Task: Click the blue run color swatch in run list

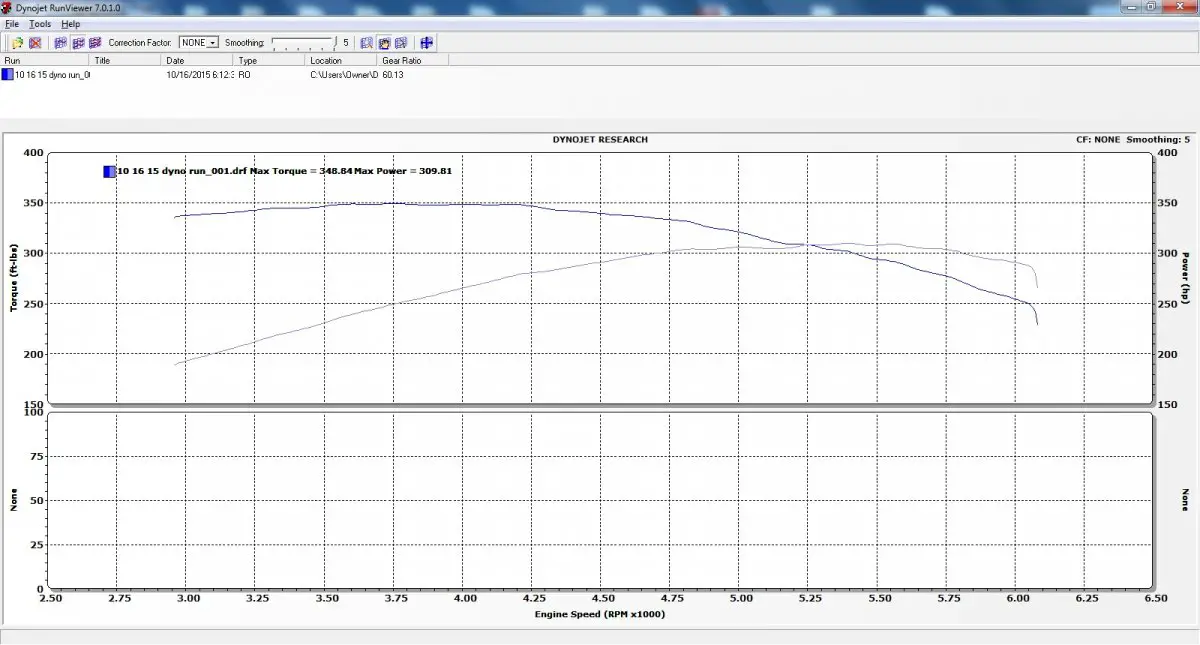Action: pos(7,74)
